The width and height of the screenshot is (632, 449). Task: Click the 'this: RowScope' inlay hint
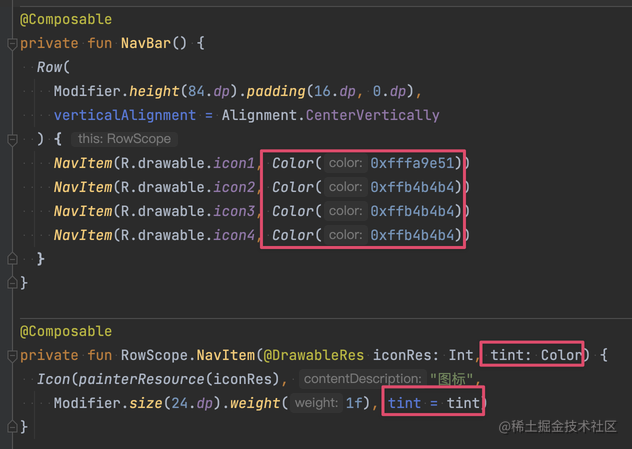coord(124,139)
